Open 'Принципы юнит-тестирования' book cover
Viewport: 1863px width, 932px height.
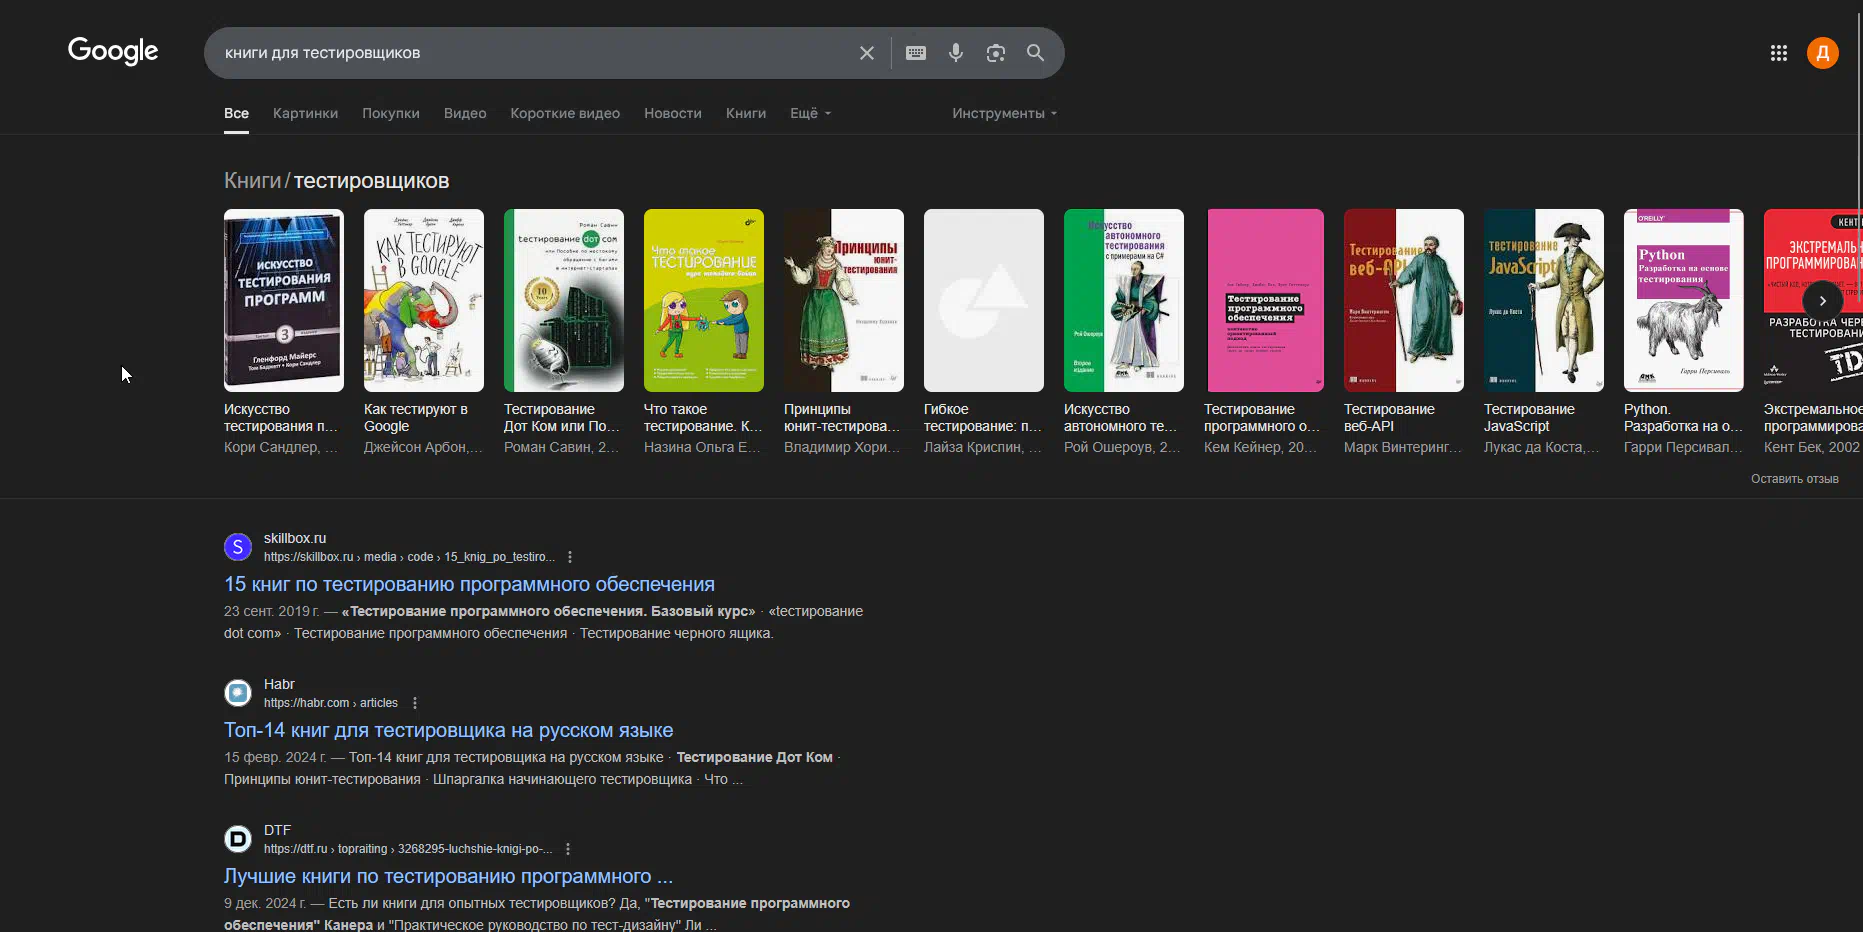(844, 300)
